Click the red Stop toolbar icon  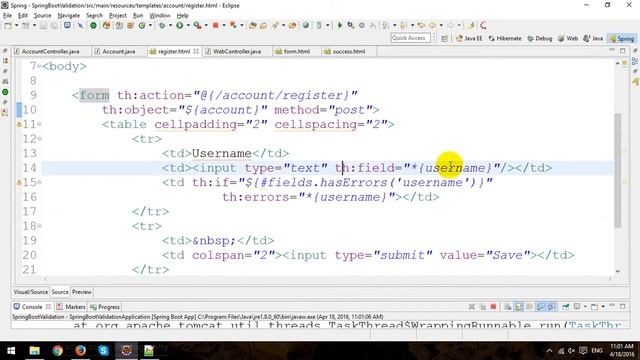pyautogui.click(x=215, y=25)
